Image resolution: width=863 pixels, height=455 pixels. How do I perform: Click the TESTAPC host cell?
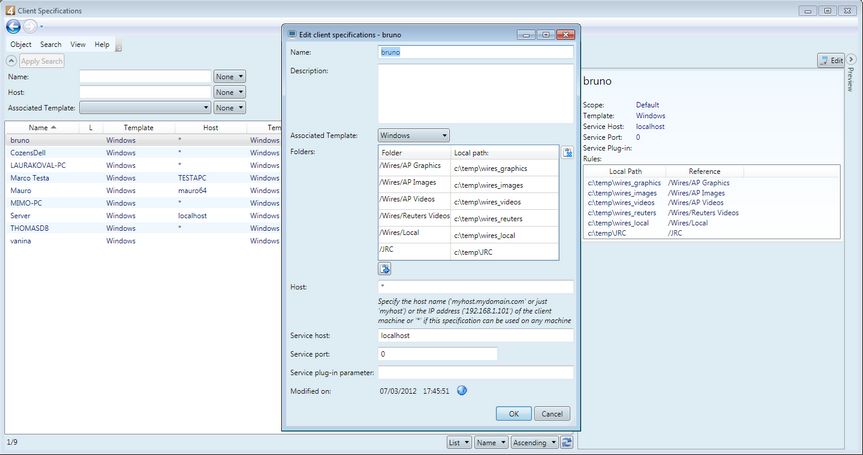pyautogui.click(x=192, y=178)
